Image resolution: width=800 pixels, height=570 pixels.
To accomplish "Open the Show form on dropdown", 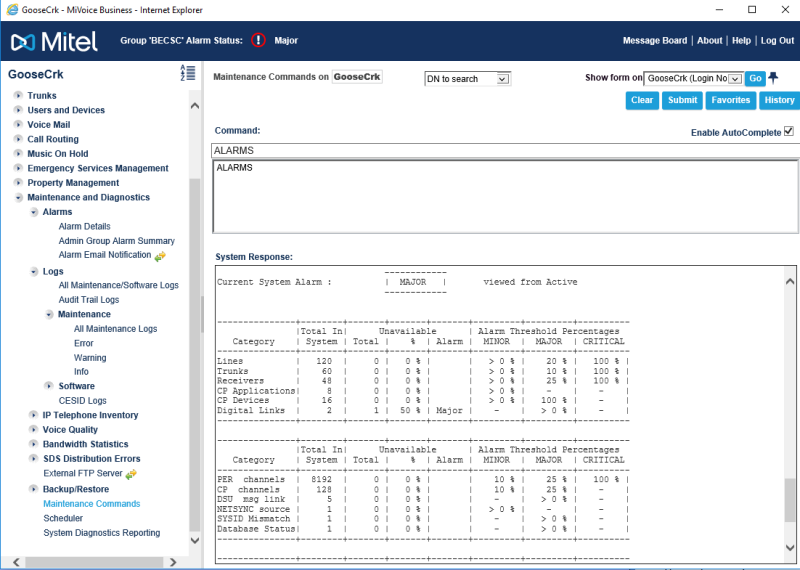I will tap(692, 78).
